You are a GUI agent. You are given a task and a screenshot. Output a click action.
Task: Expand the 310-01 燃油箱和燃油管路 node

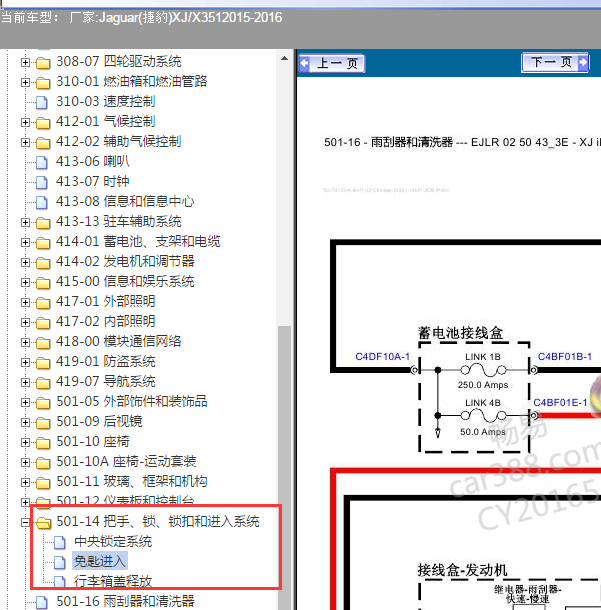[25, 82]
